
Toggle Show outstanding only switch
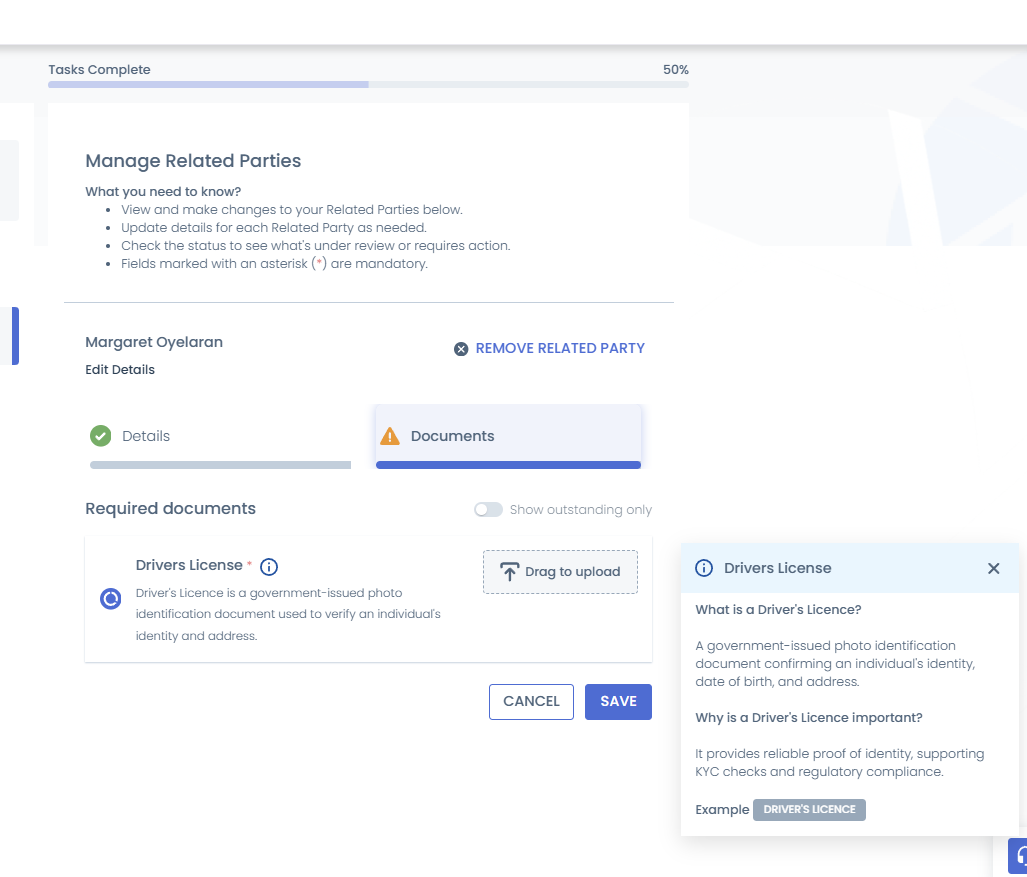click(488, 510)
